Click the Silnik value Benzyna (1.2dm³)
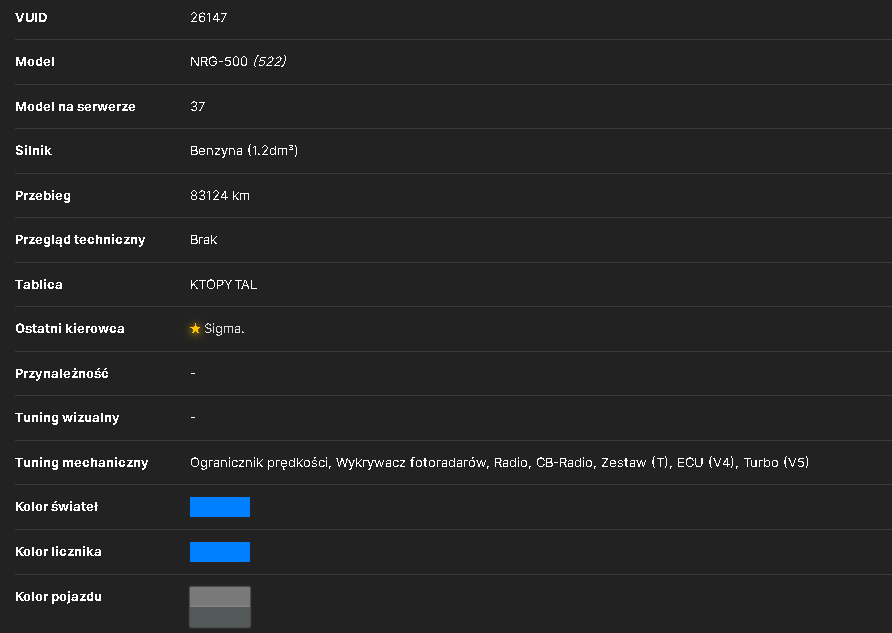892x633 pixels. point(244,151)
